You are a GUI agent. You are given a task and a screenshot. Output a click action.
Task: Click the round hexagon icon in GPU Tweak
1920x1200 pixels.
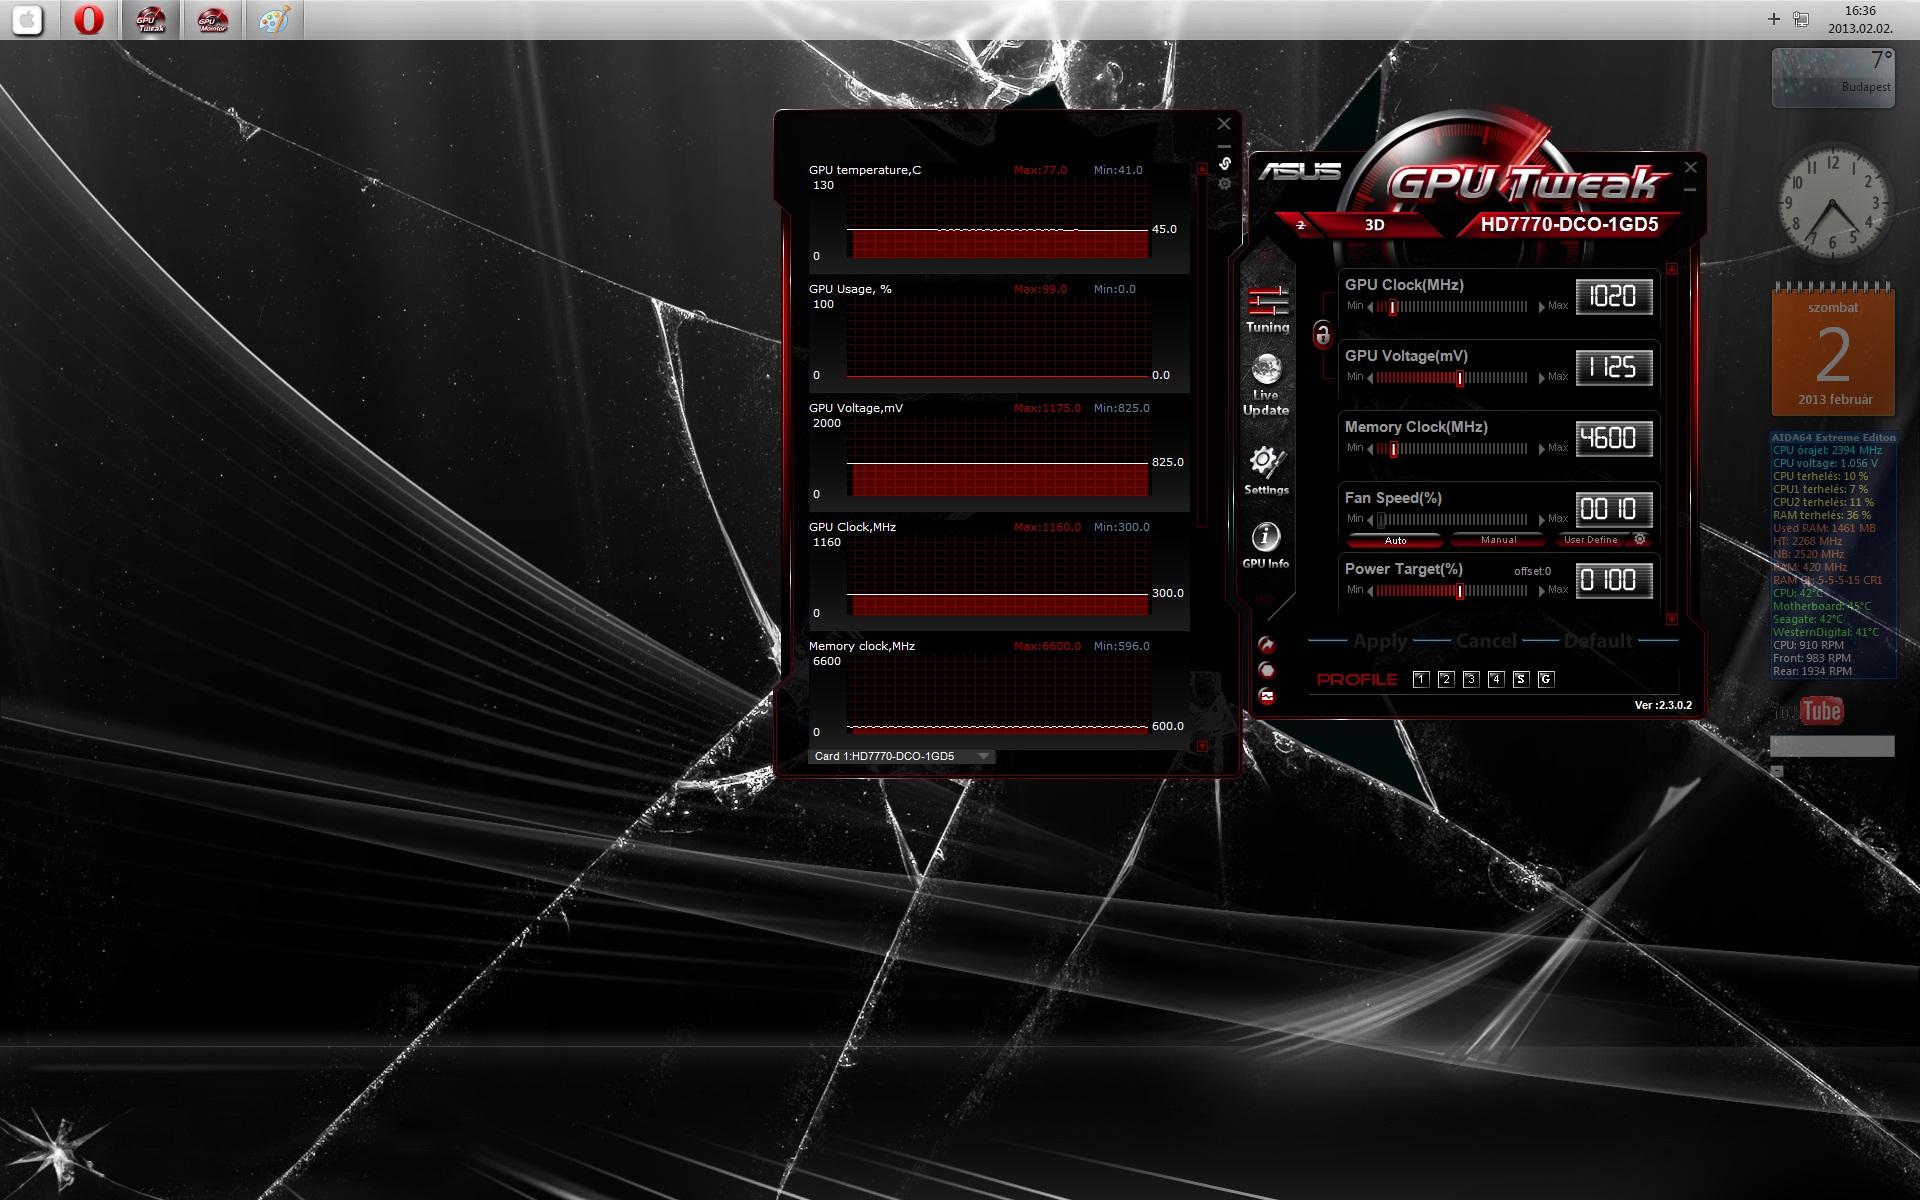coord(1267,670)
